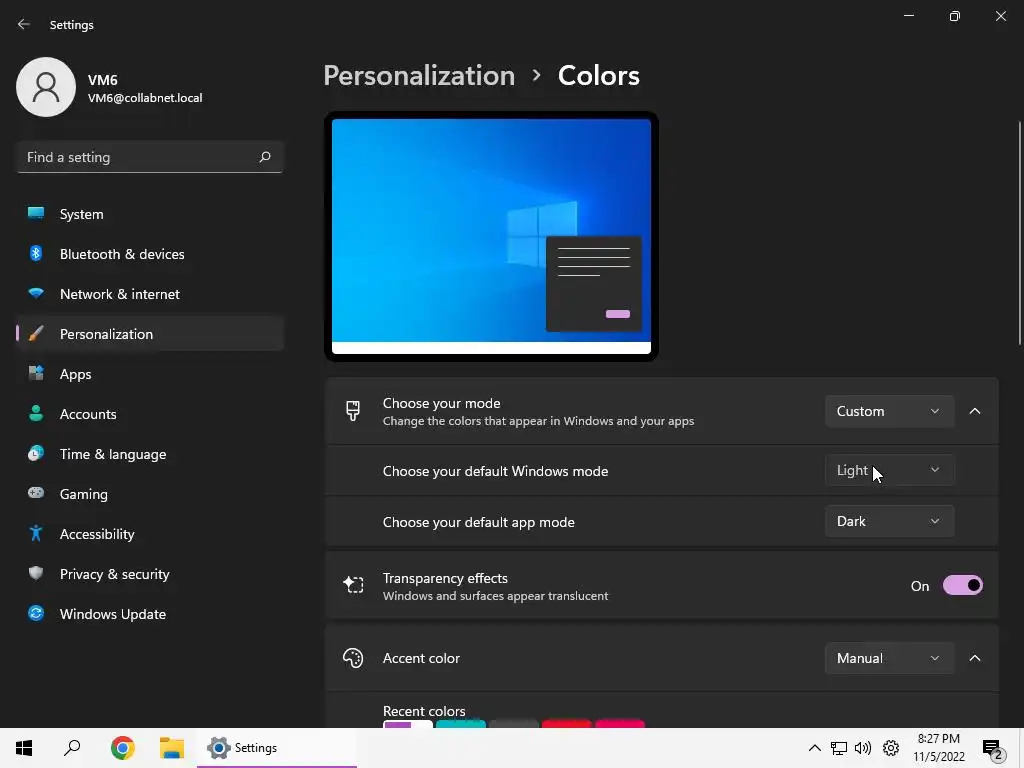Open Network & internet category

[150, 294]
